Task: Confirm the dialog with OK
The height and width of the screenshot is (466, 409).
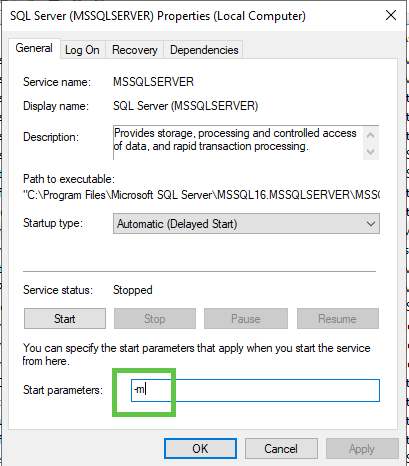Action: coord(200,449)
